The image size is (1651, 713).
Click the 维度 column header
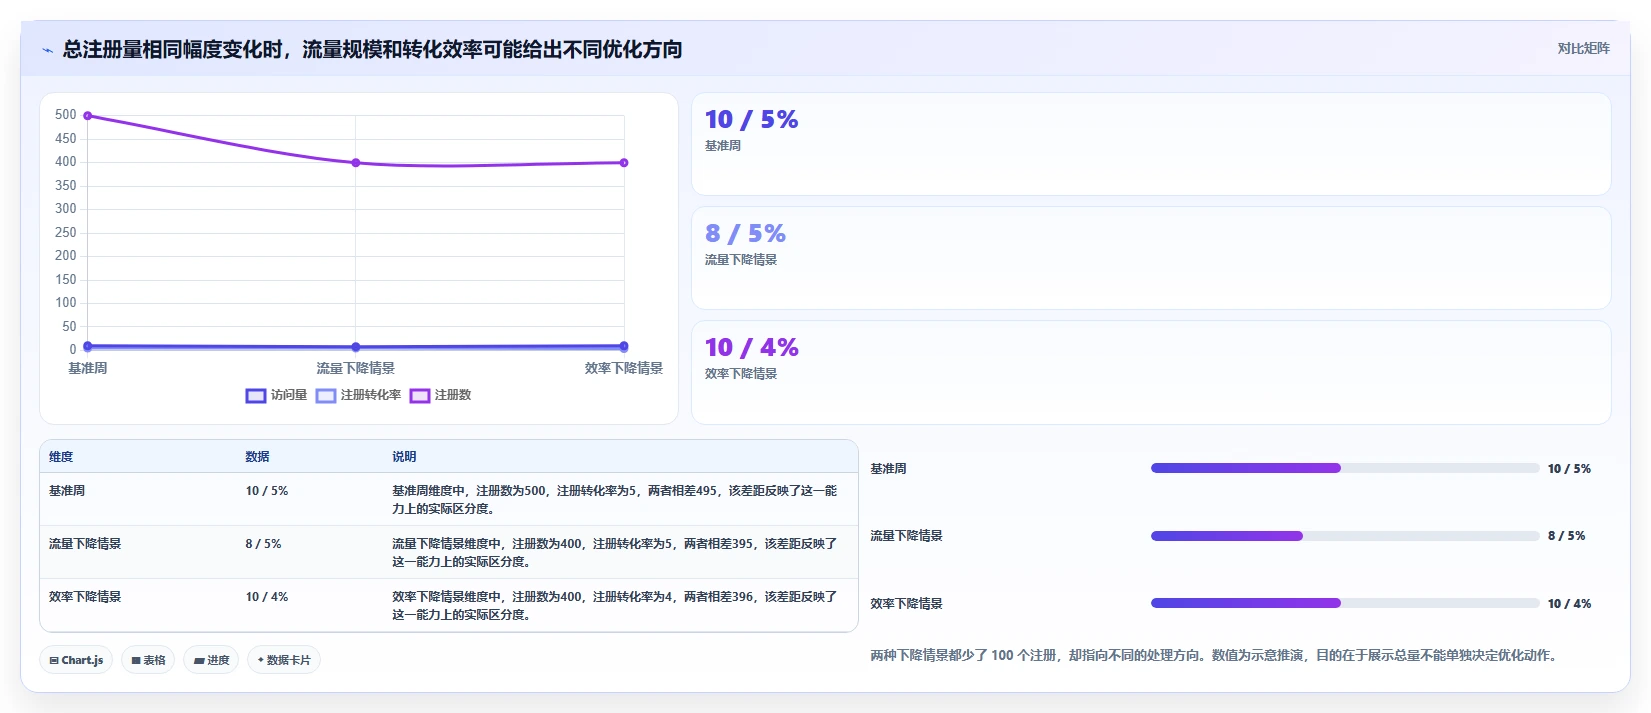click(61, 457)
